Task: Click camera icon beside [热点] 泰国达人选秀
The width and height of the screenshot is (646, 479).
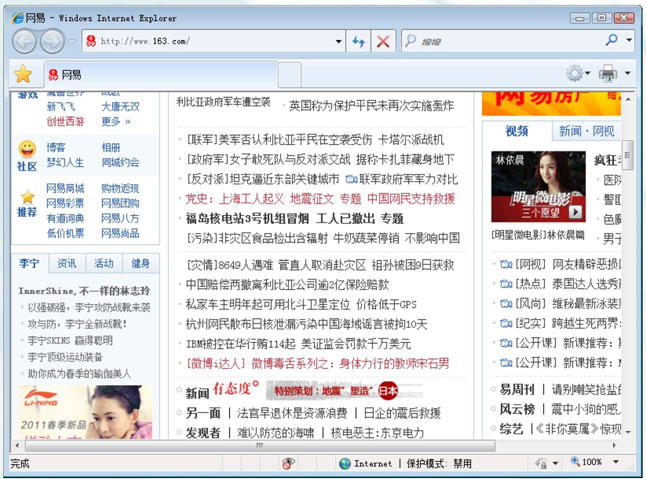Action: point(506,284)
